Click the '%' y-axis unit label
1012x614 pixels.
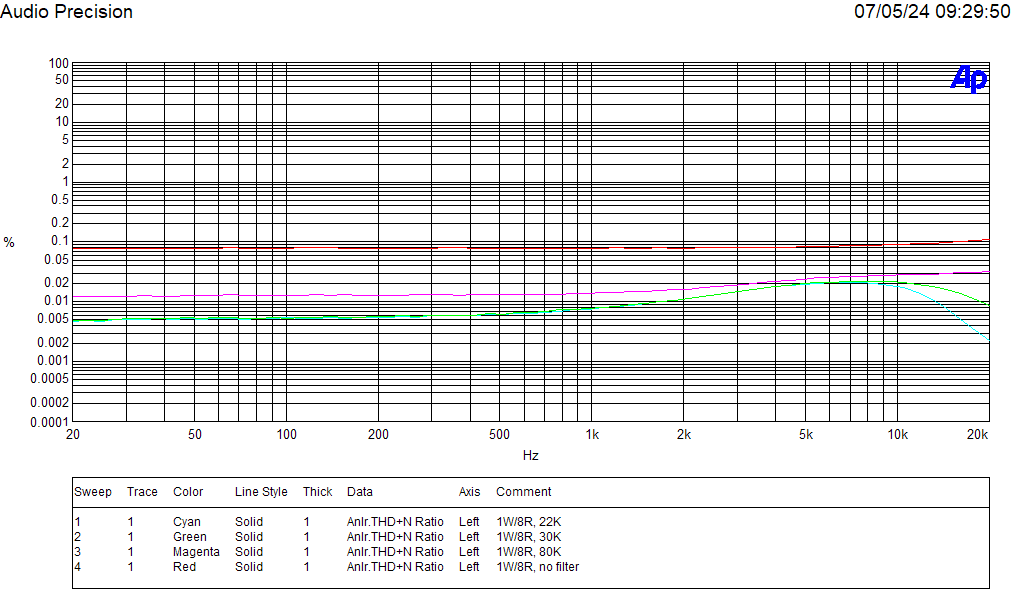tap(9, 243)
